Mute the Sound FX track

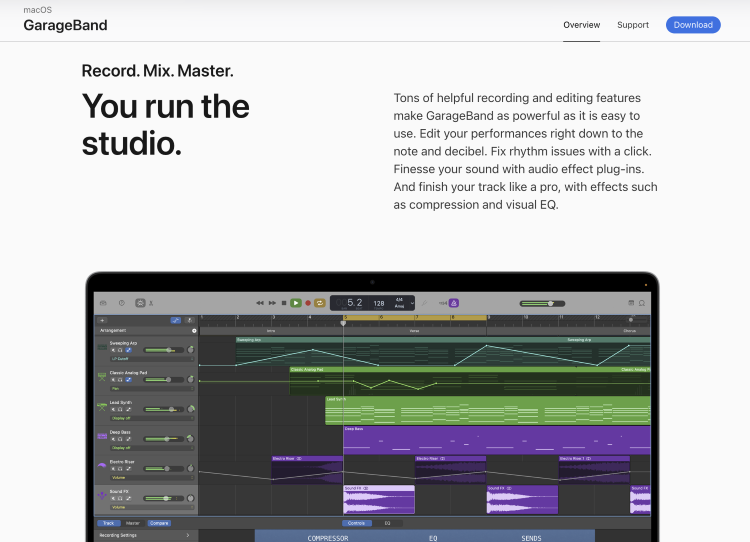click(113, 498)
